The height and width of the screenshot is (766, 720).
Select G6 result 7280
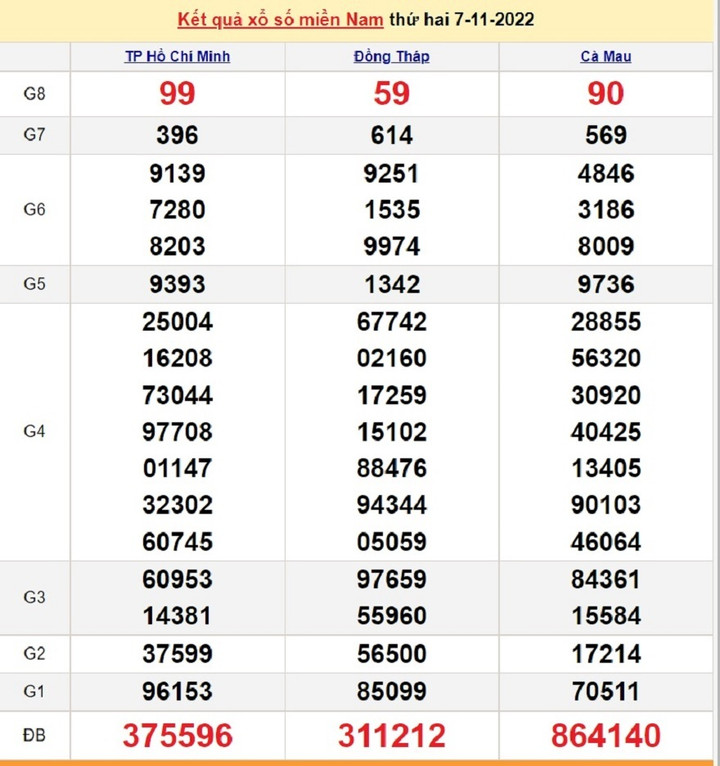177,210
